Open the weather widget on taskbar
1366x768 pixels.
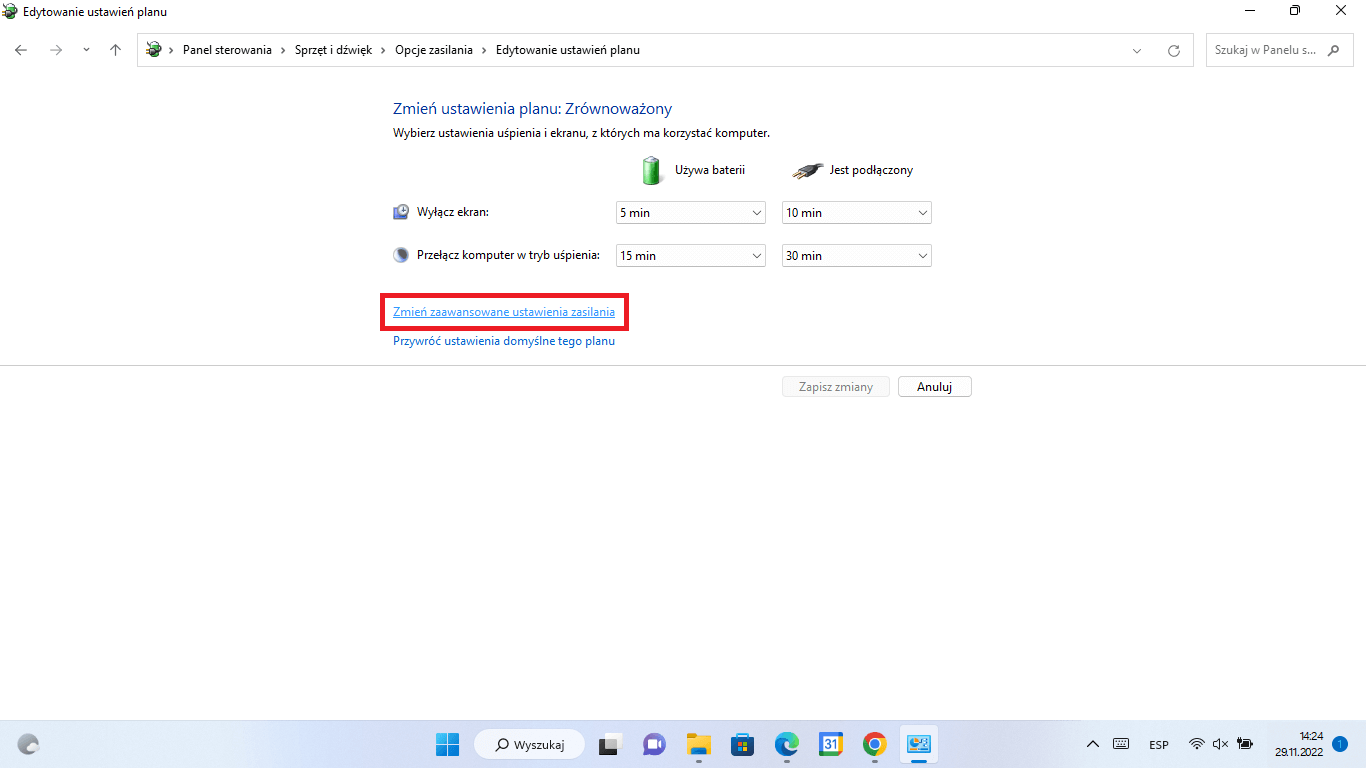pyautogui.click(x=29, y=745)
